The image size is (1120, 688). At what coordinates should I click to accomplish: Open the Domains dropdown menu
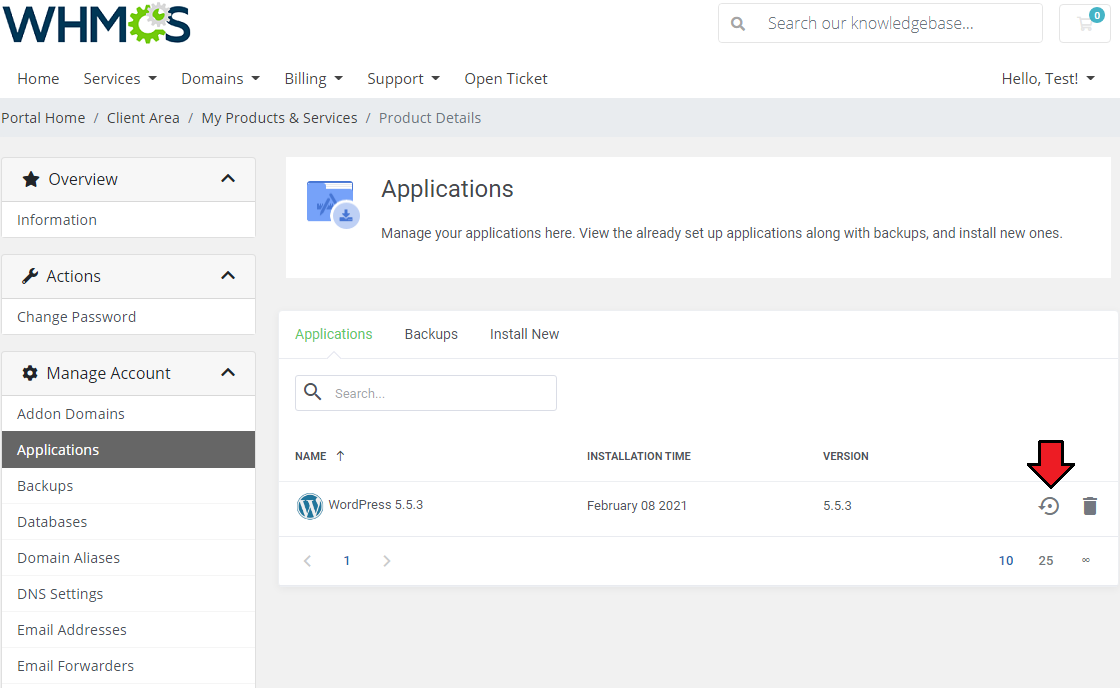pyautogui.click(x=221, y=79)
